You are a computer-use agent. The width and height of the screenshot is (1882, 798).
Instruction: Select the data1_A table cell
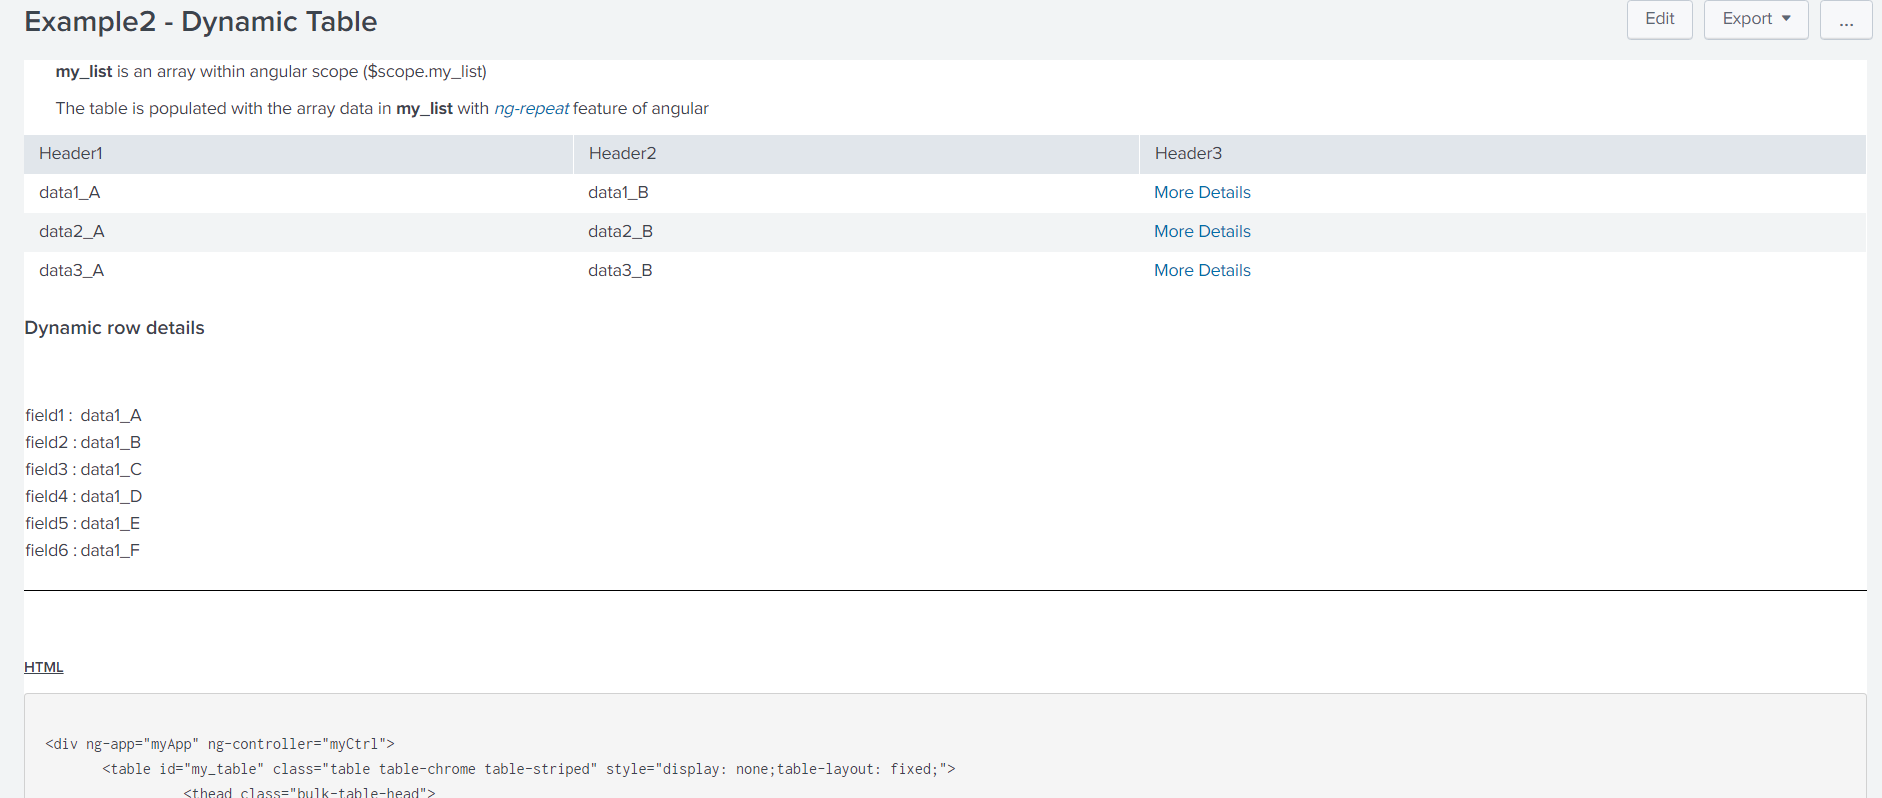click(70, 192)
